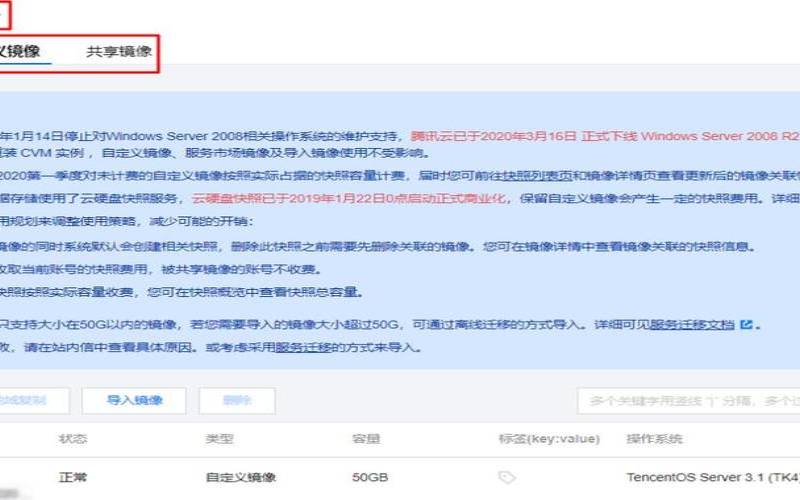Viewport: 800px width, 500px height.
Task: Select the 自定义镜像 tab
Action: pos(20,51)
